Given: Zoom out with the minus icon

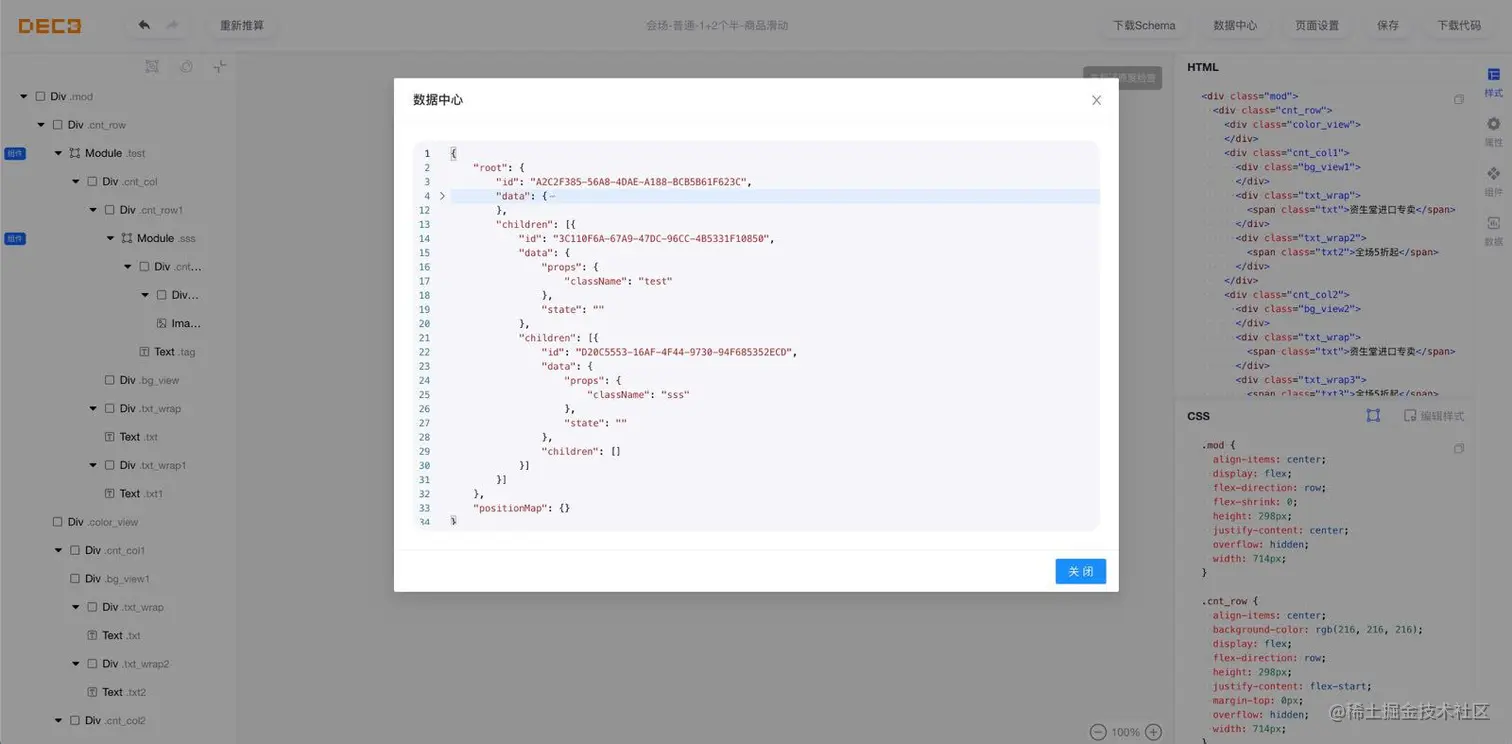Looking at the screenshot, I should [x=1098, y=732].
